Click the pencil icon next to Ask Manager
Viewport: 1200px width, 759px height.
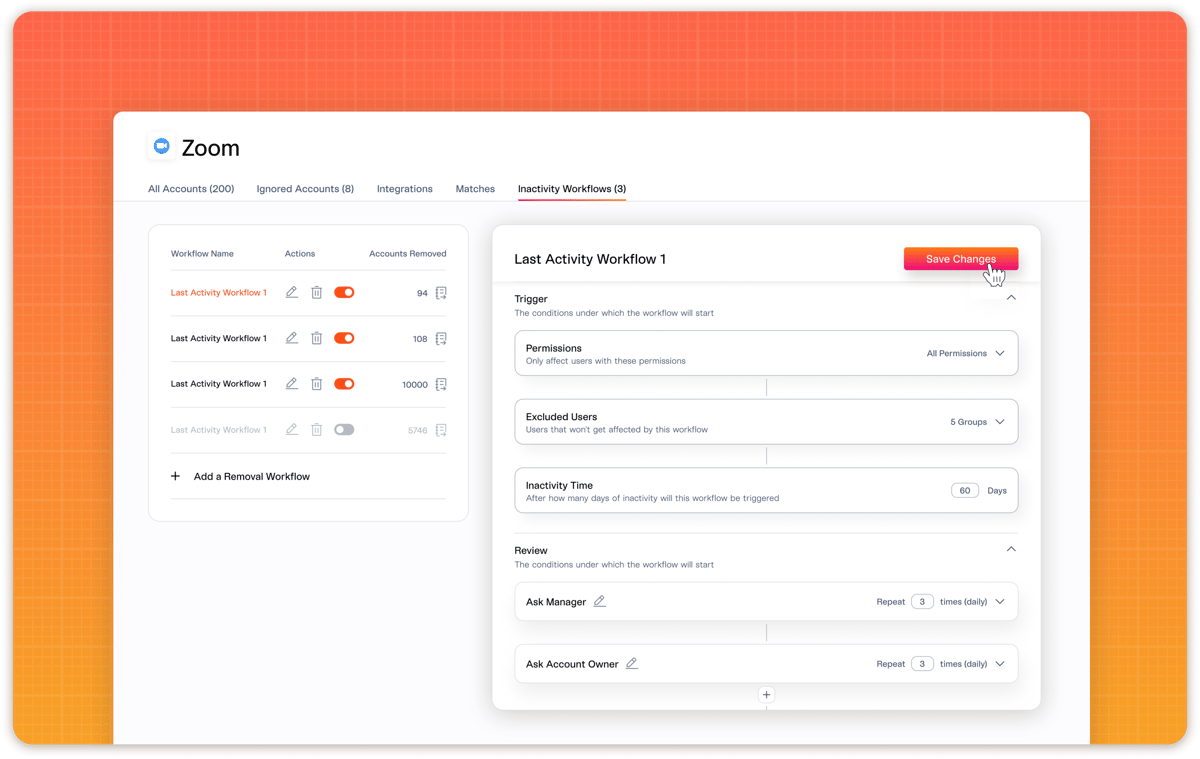coord(598,601)
